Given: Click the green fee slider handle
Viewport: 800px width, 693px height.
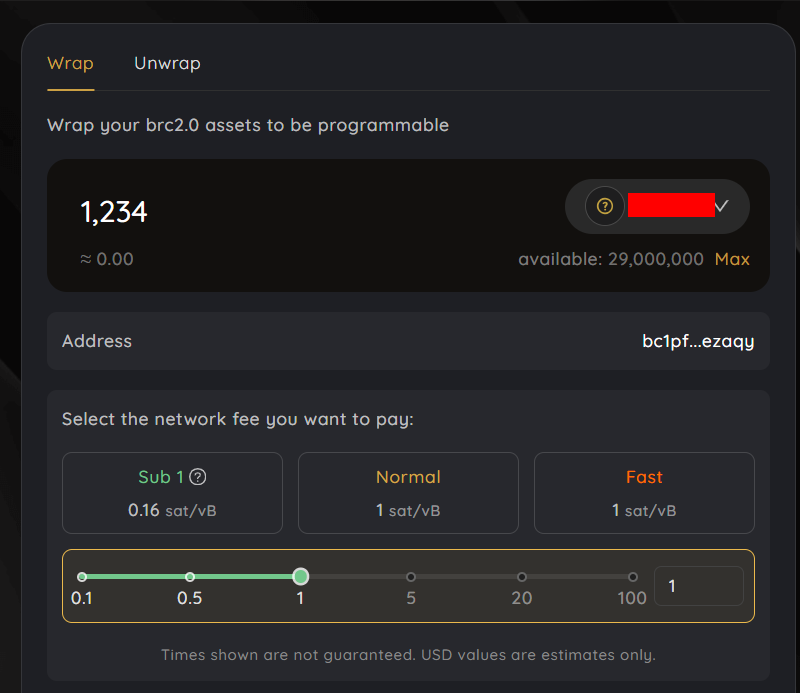Looking at the screenshot, I should pos(300,576).
